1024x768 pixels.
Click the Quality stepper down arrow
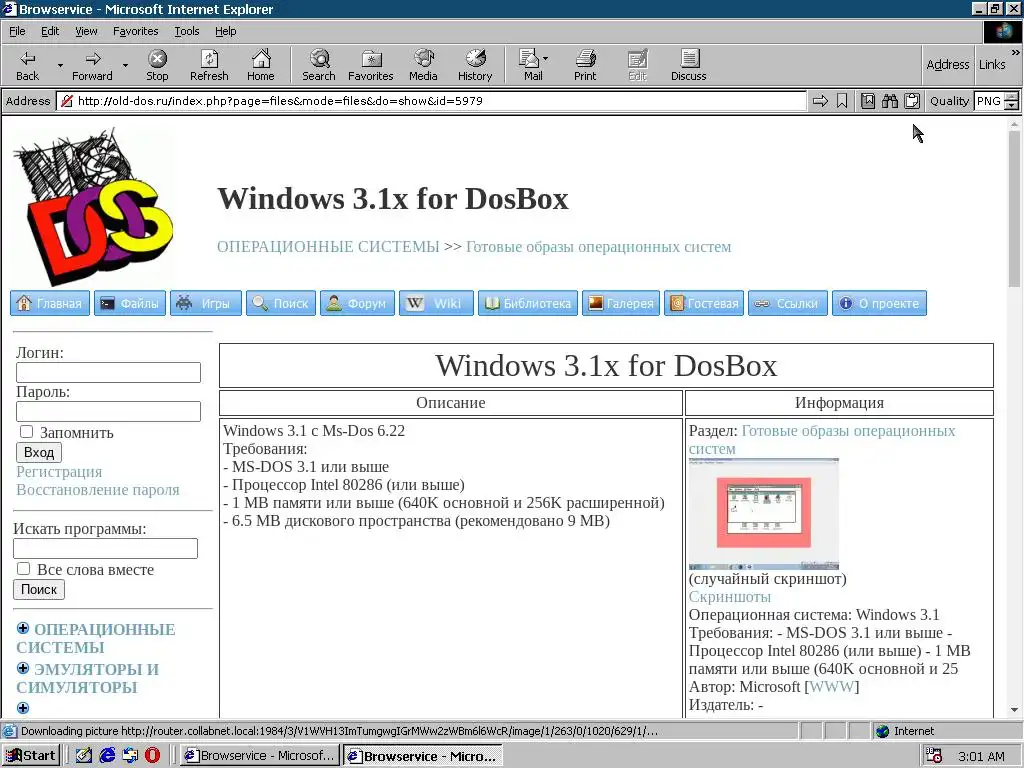click(1012, 105)
